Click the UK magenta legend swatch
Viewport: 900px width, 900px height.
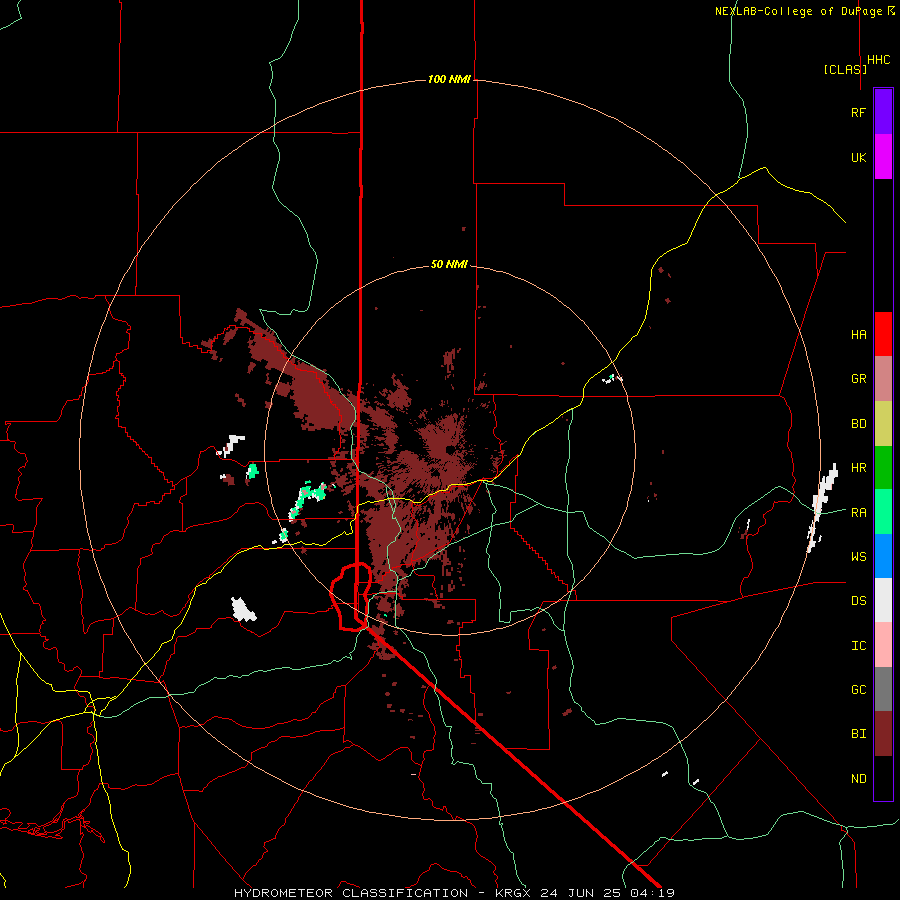click(x=883, y=157)
